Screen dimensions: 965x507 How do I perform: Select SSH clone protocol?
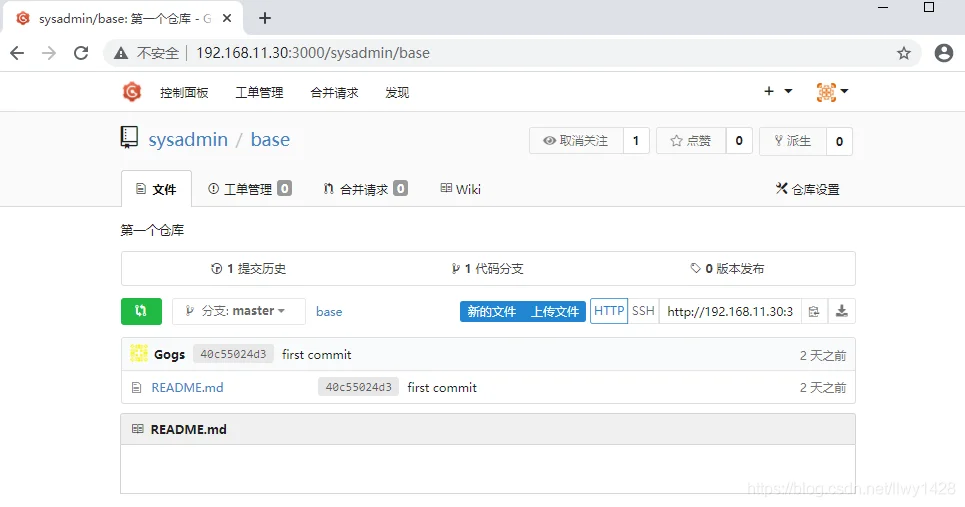coord(643,311)
